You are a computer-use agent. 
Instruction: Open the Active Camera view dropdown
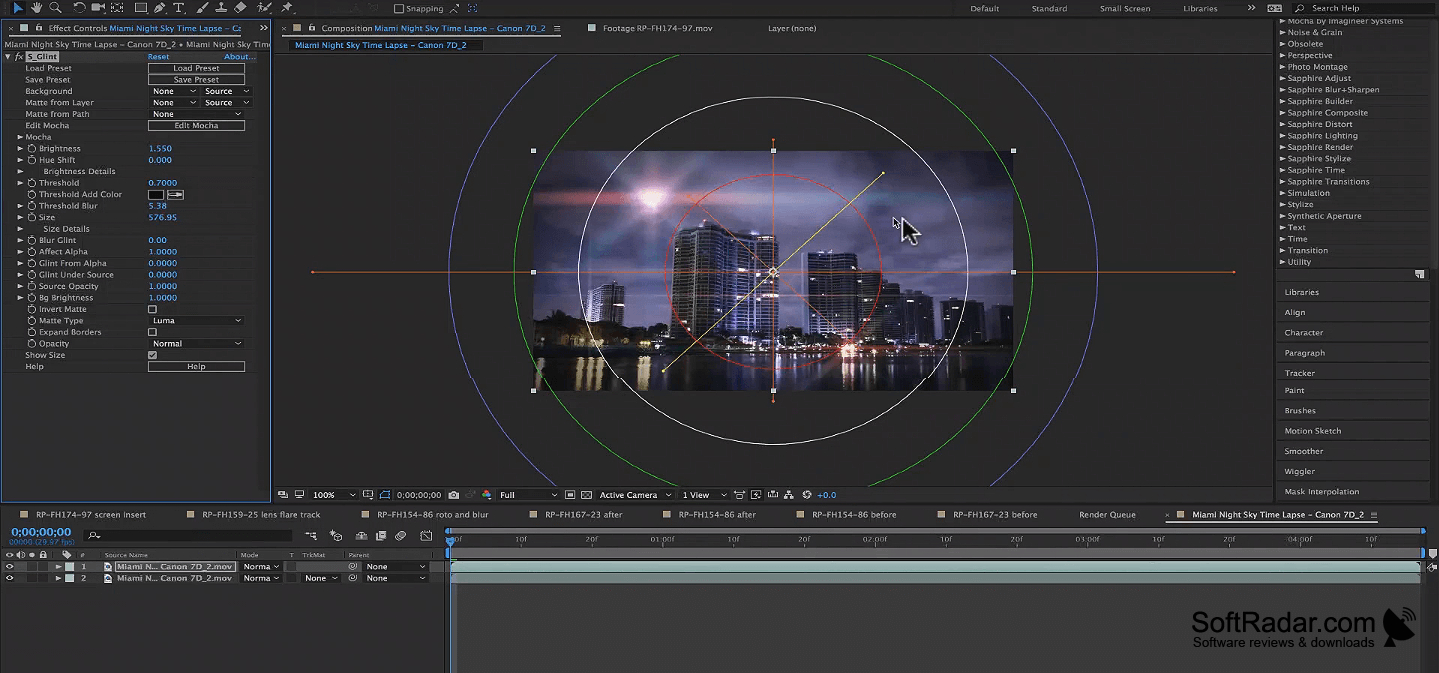635,495
